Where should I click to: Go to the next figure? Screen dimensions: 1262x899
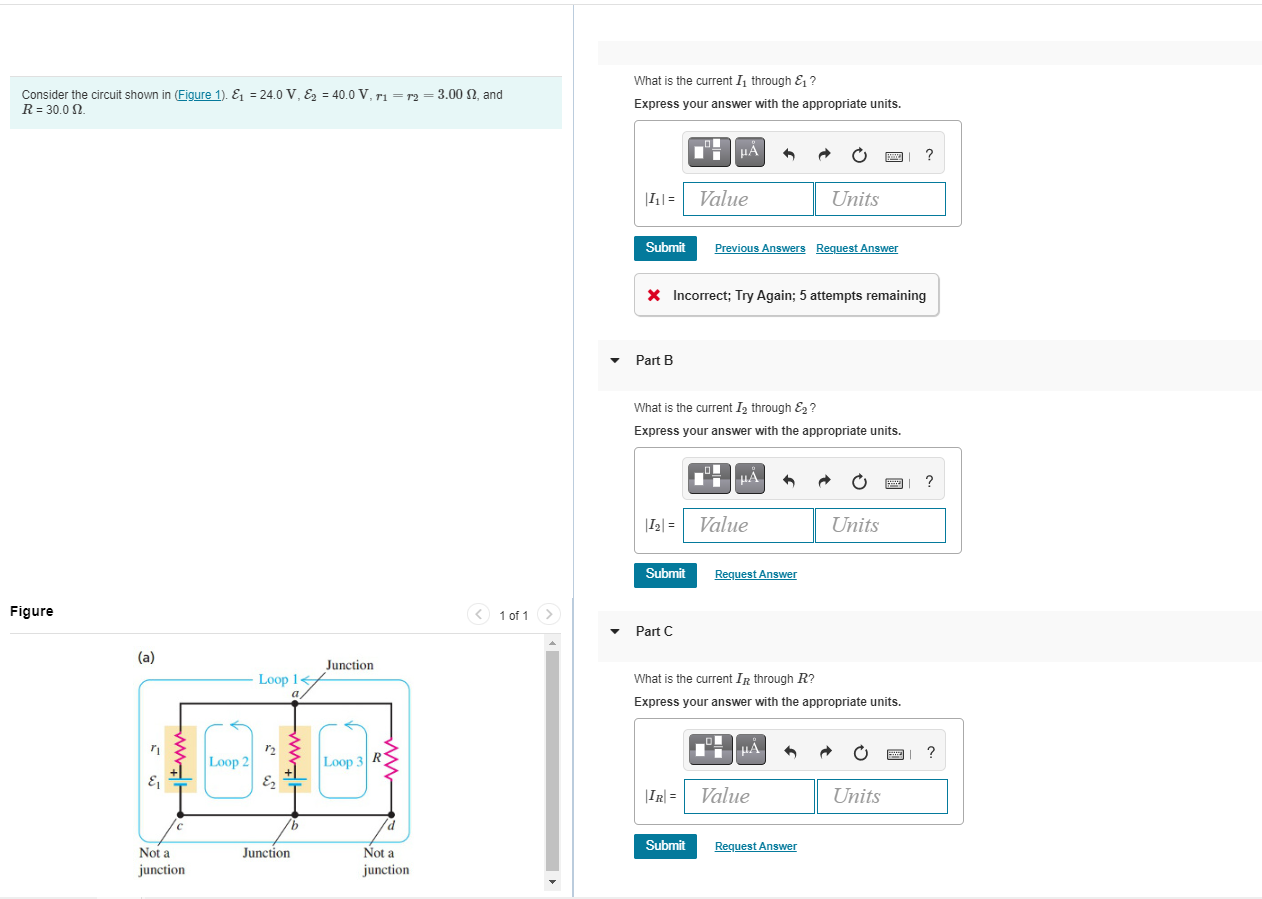pyautogui.click(x=548, y=614)
